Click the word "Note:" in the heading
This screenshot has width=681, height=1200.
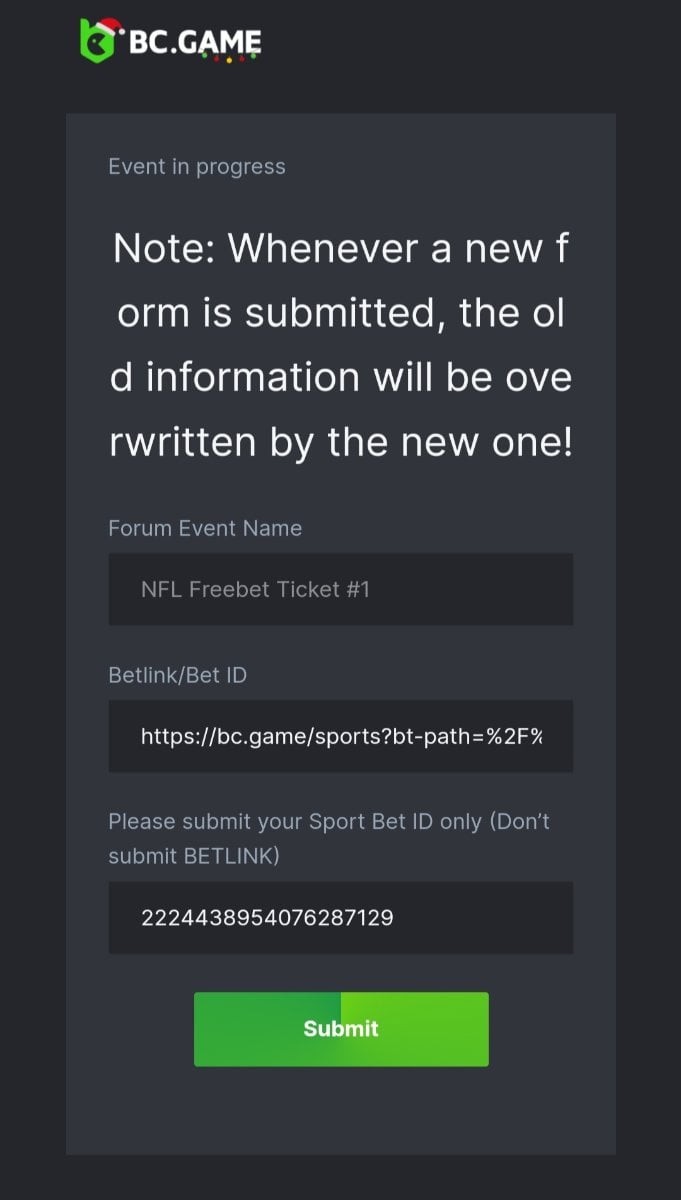tap(164, 248)
